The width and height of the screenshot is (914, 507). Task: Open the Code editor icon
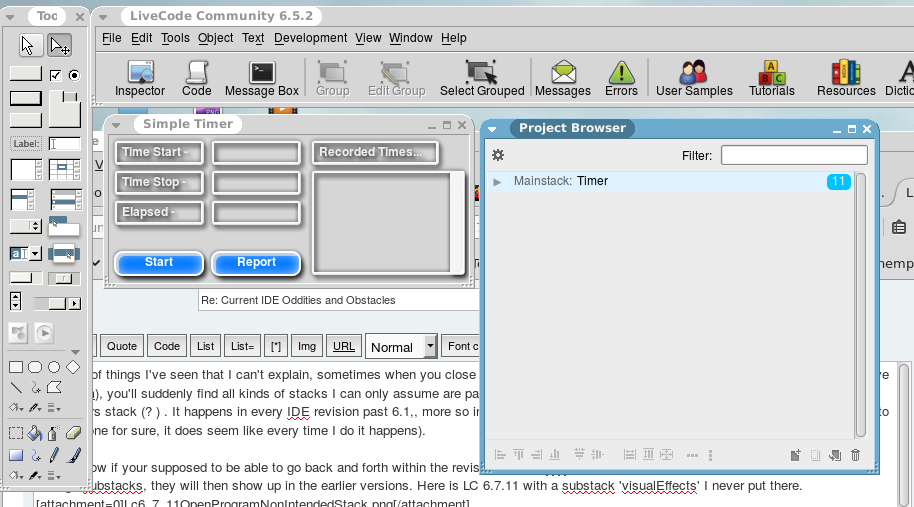click(x=196, y=78)
